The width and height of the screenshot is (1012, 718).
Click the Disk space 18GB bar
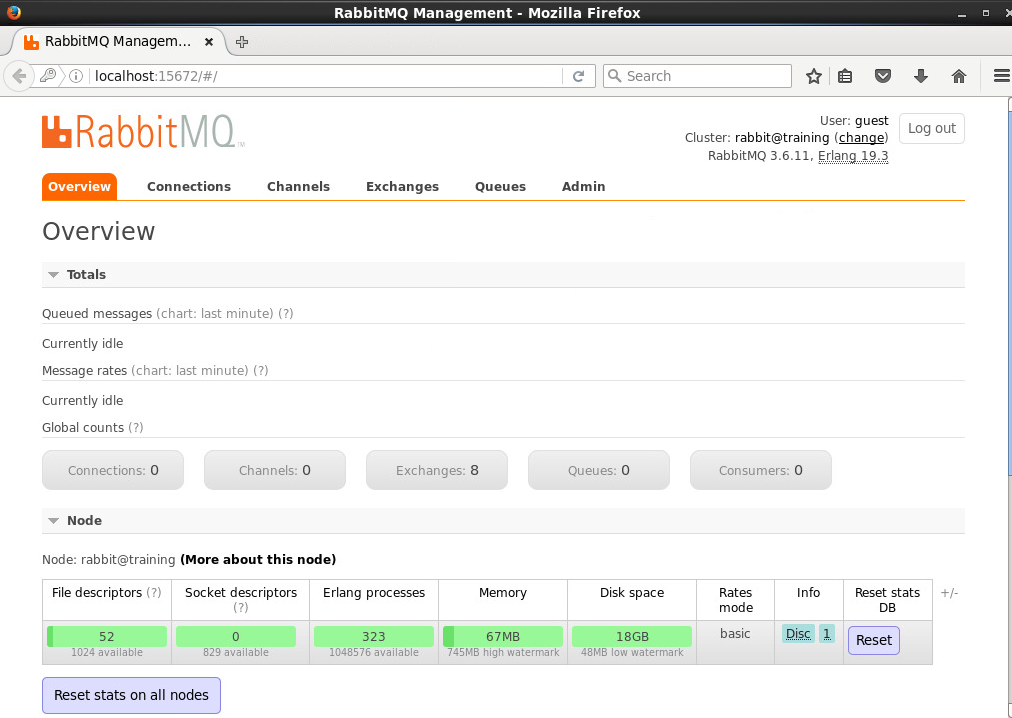tap(632, 637)
